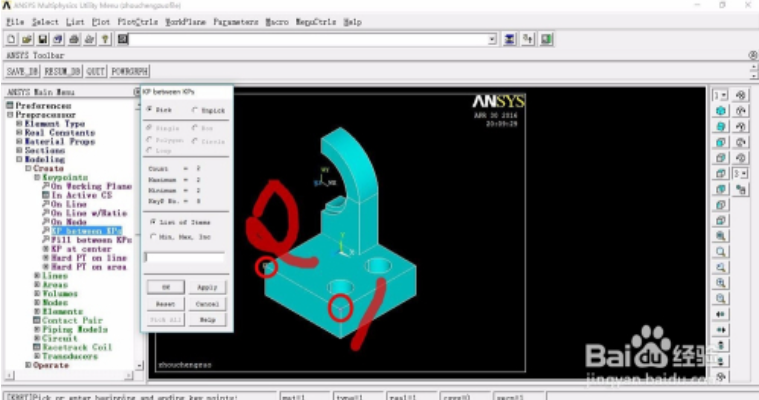Click the keypoint list input field in the dialog

pyautogui.click(x=184, y=257)
